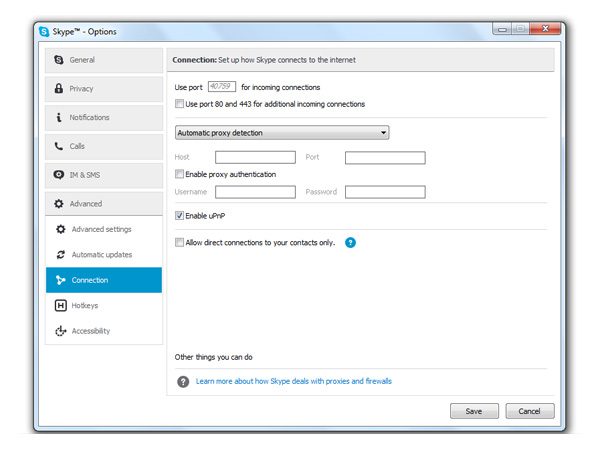
Task: Uncheck the Enable uPnP checkbox
Action: (179, 215)
